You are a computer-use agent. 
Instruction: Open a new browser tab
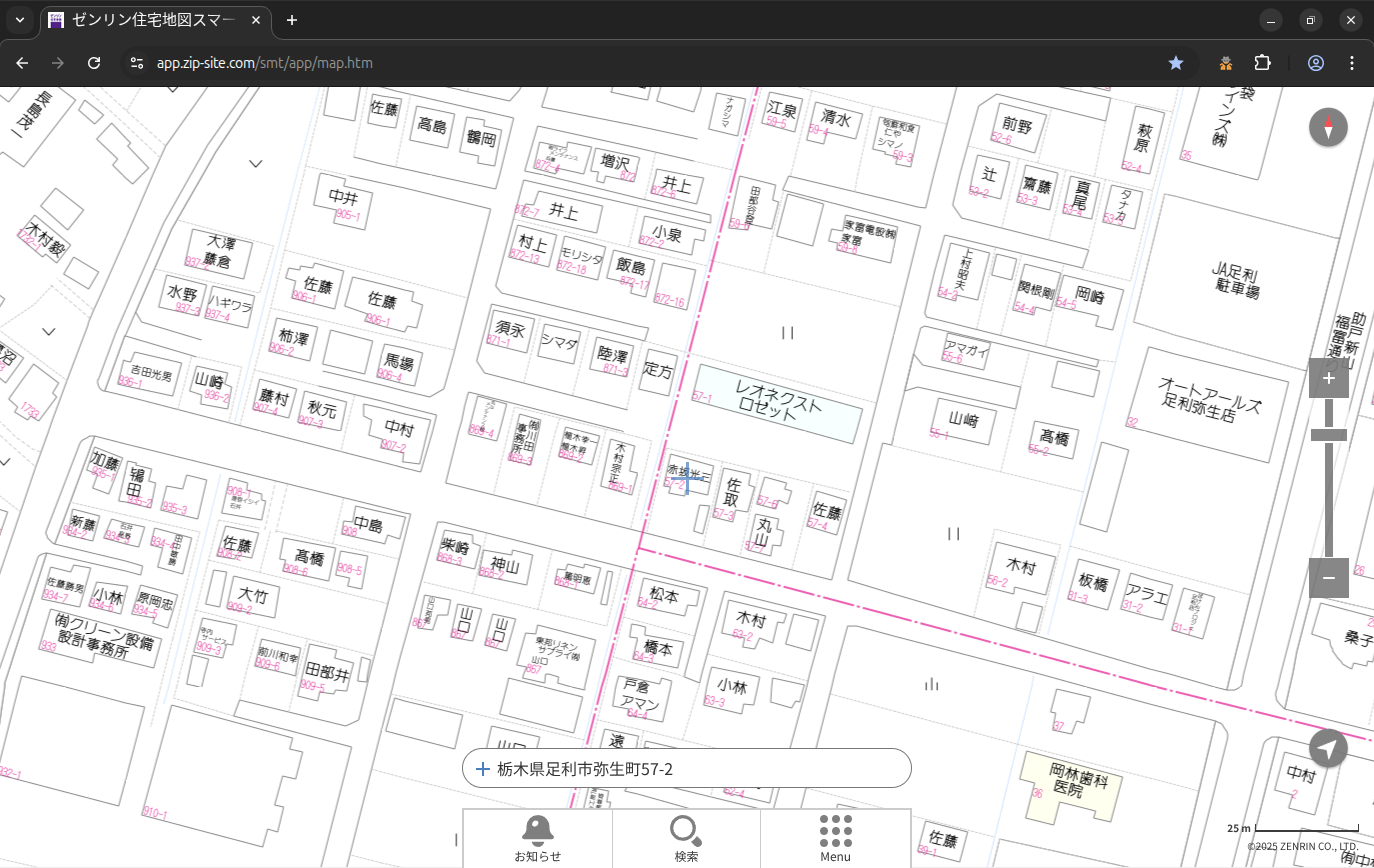(x=292, y=20)
